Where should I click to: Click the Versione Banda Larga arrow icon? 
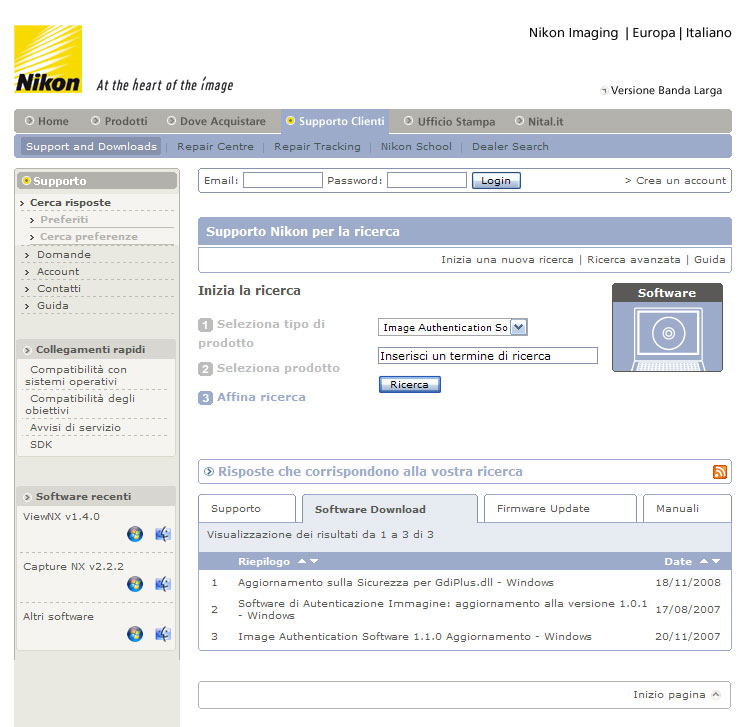pos(604,91)
